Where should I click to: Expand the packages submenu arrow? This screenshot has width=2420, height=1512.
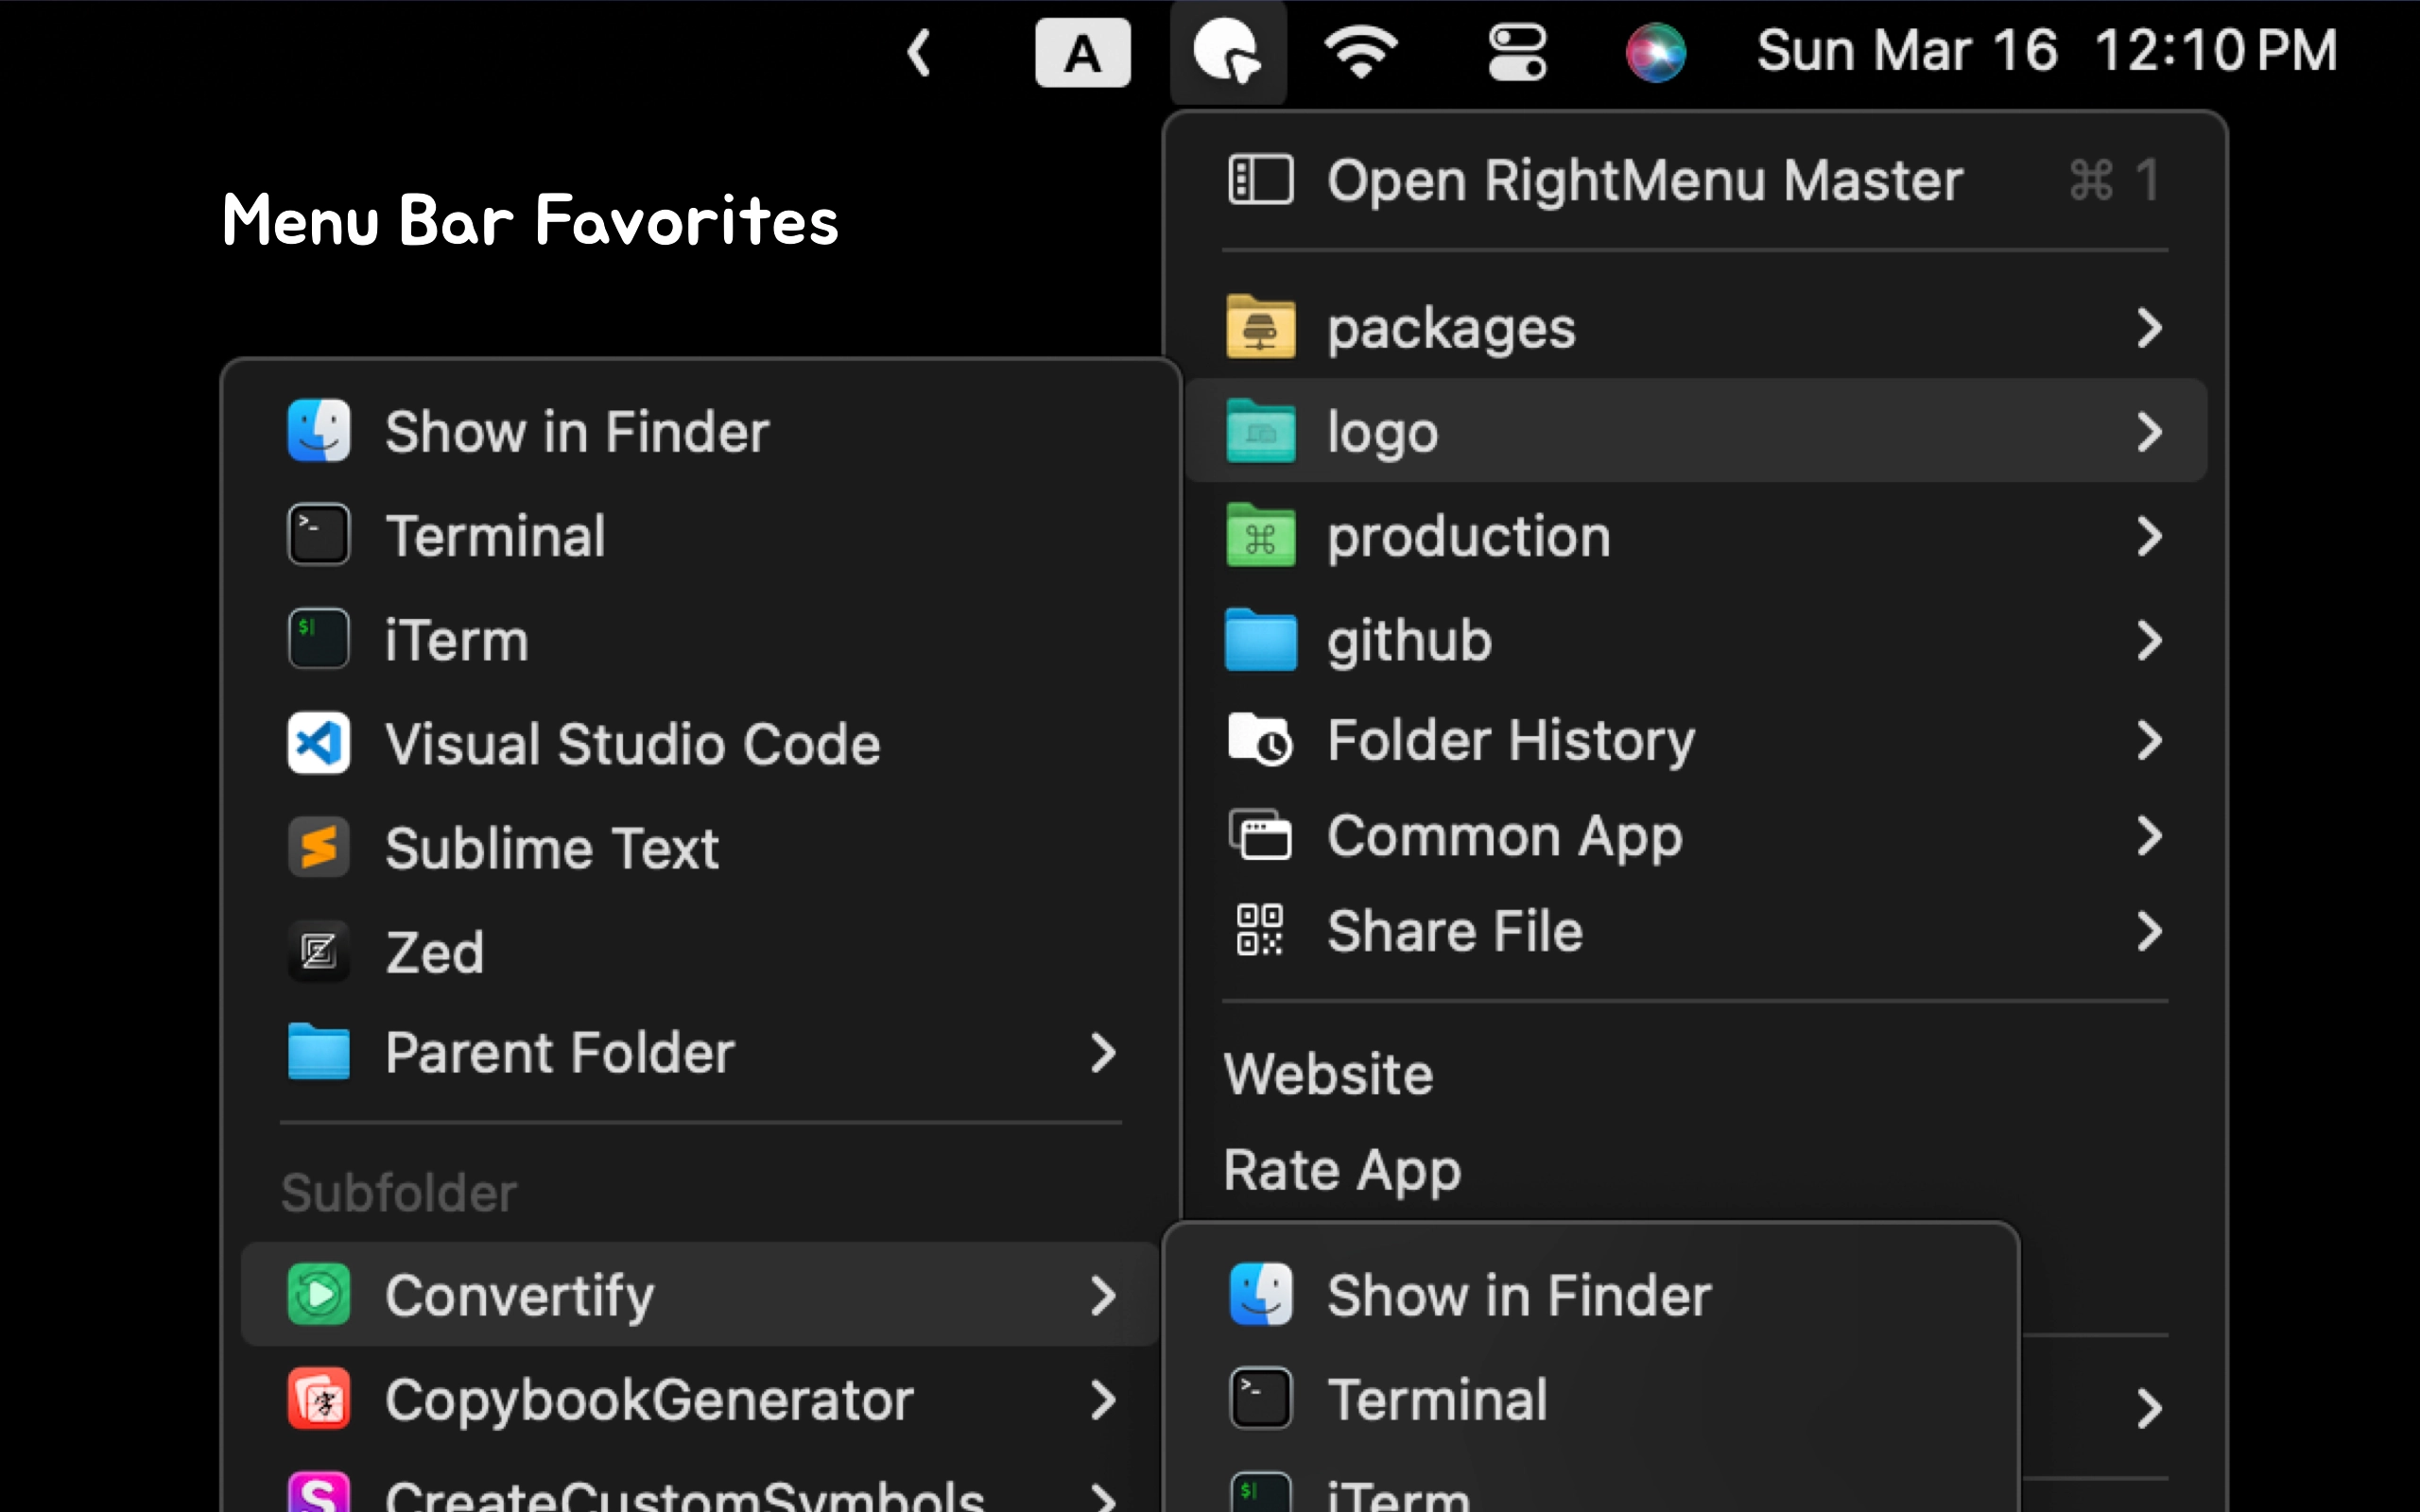click(x=2149, y=328)
